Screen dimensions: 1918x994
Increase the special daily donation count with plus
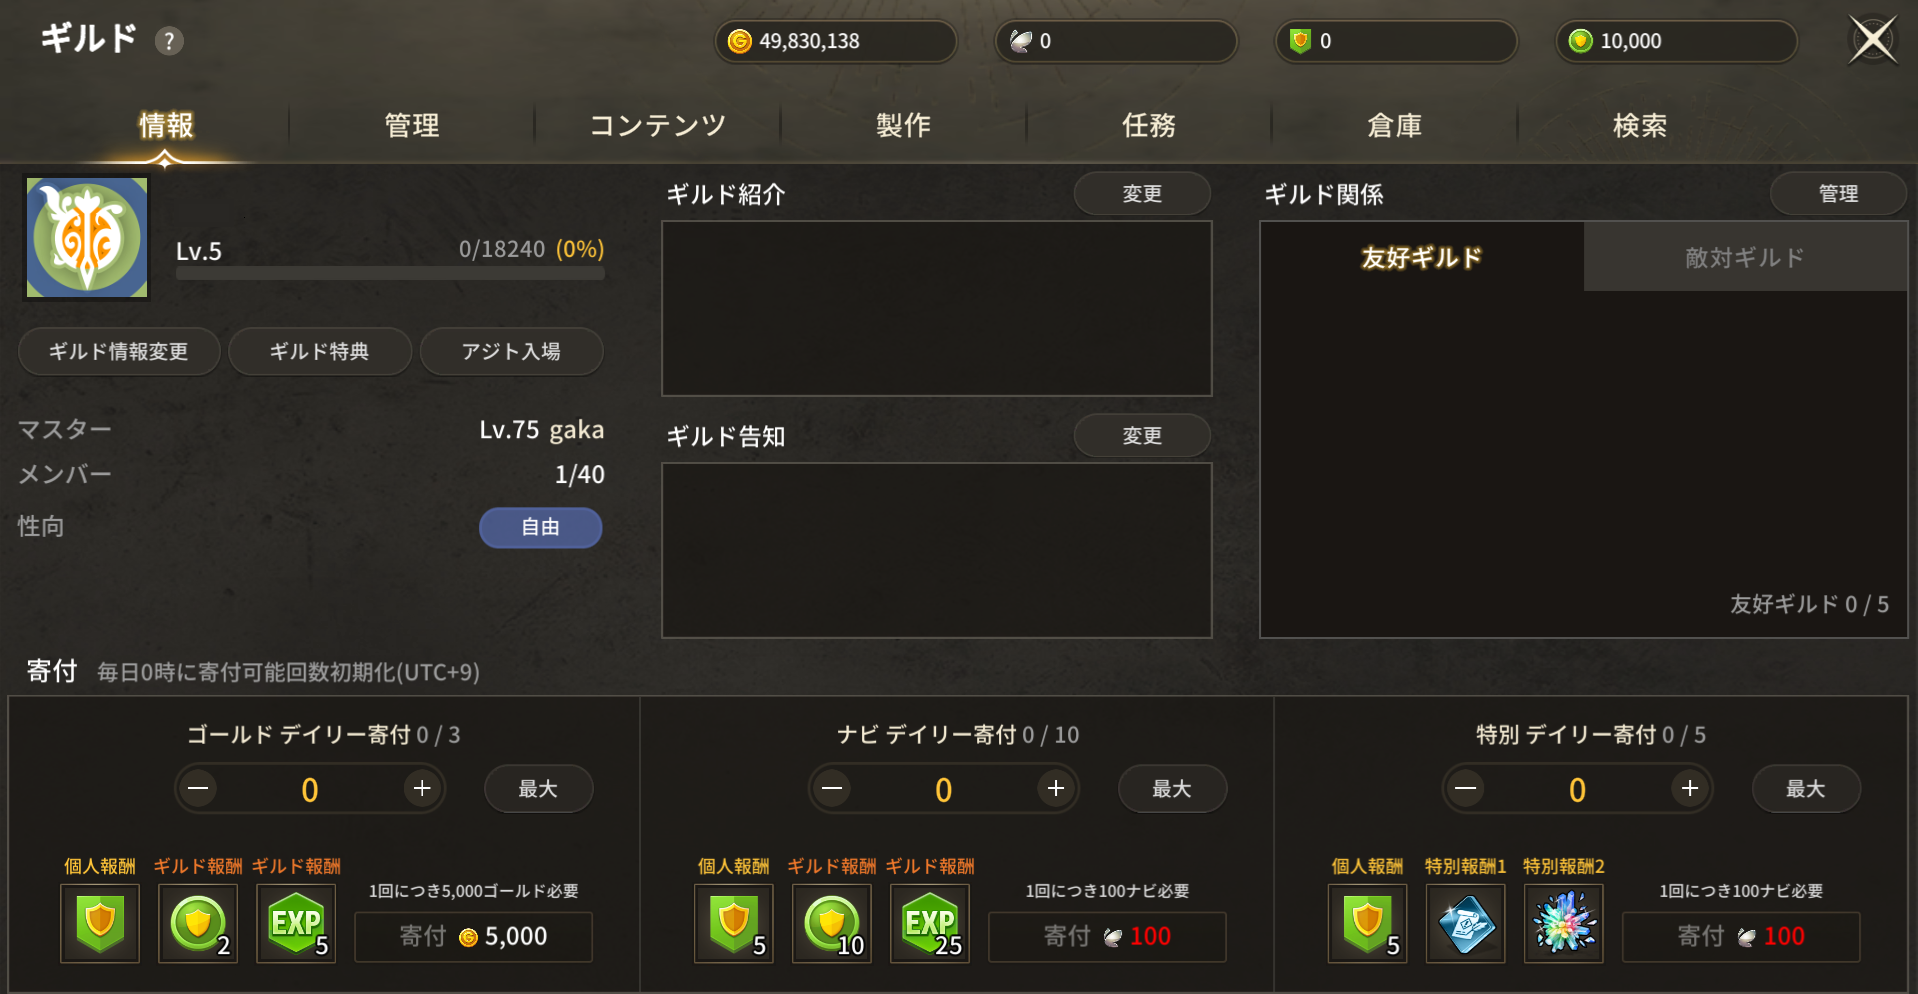coord(1690,789)
